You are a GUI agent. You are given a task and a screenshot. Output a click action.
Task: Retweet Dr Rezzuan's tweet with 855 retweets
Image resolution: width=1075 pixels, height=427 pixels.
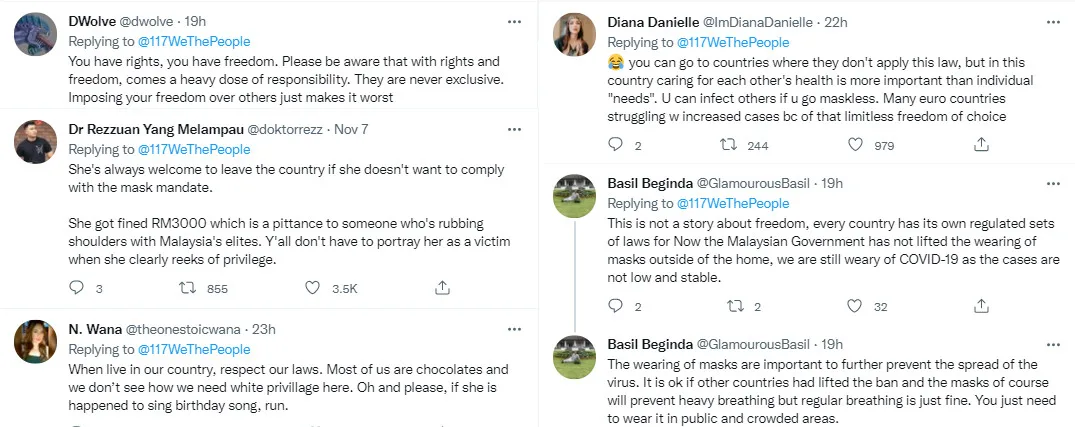pos(187,288)
